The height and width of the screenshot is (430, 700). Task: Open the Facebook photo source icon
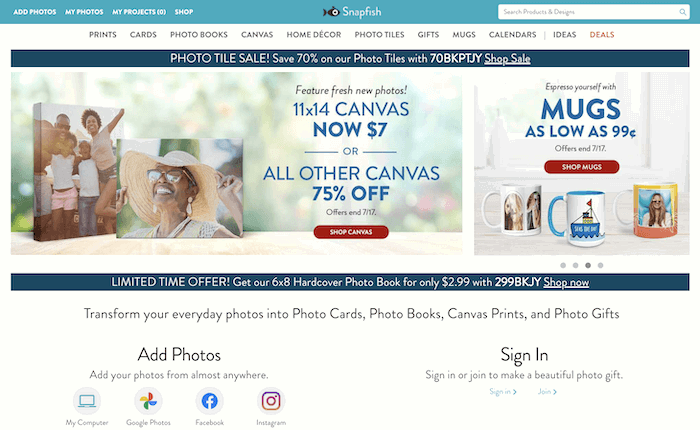(209, 401)
